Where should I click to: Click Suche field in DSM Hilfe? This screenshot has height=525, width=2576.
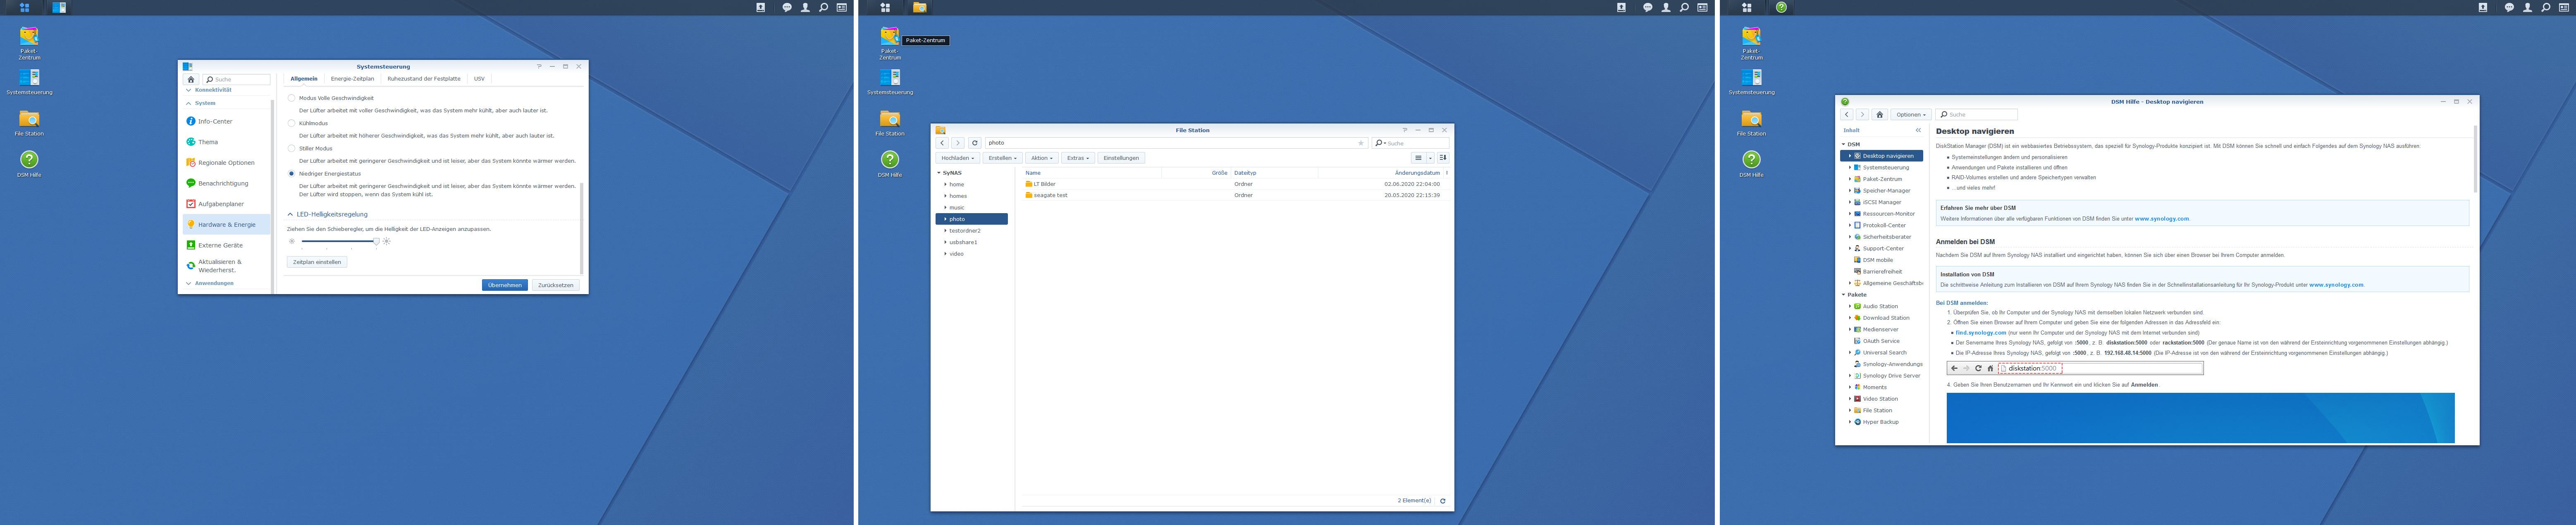1977,115
